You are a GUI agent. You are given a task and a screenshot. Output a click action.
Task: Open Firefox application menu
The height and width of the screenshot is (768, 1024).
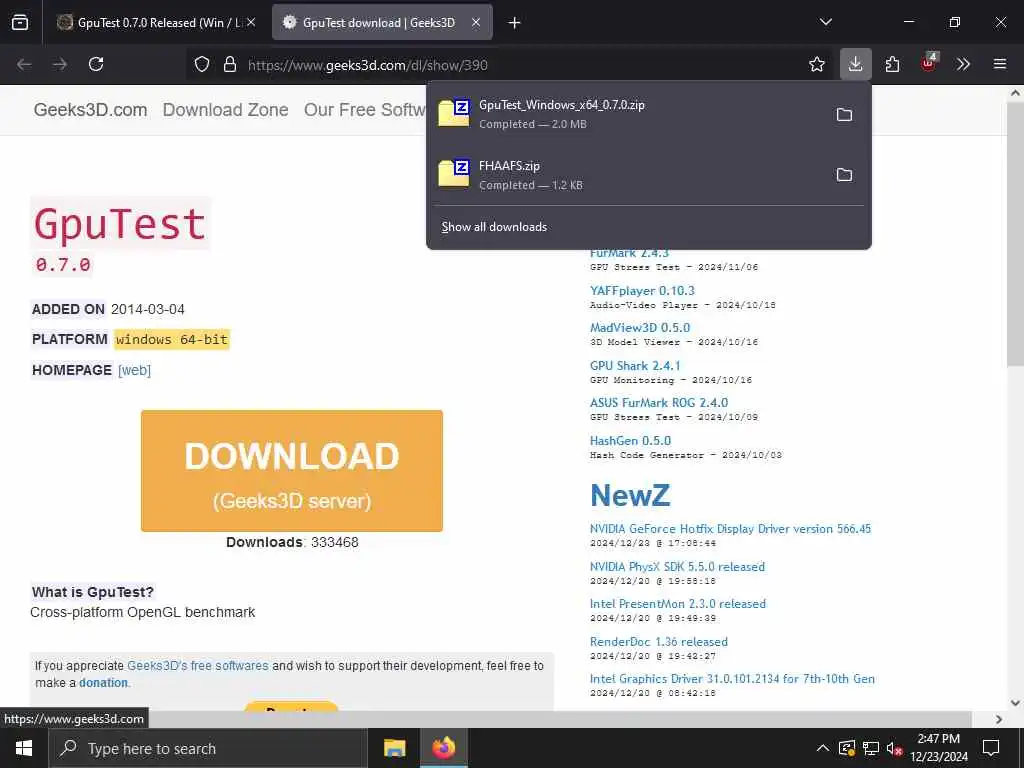pyautogui.click(x=999, y=64)
